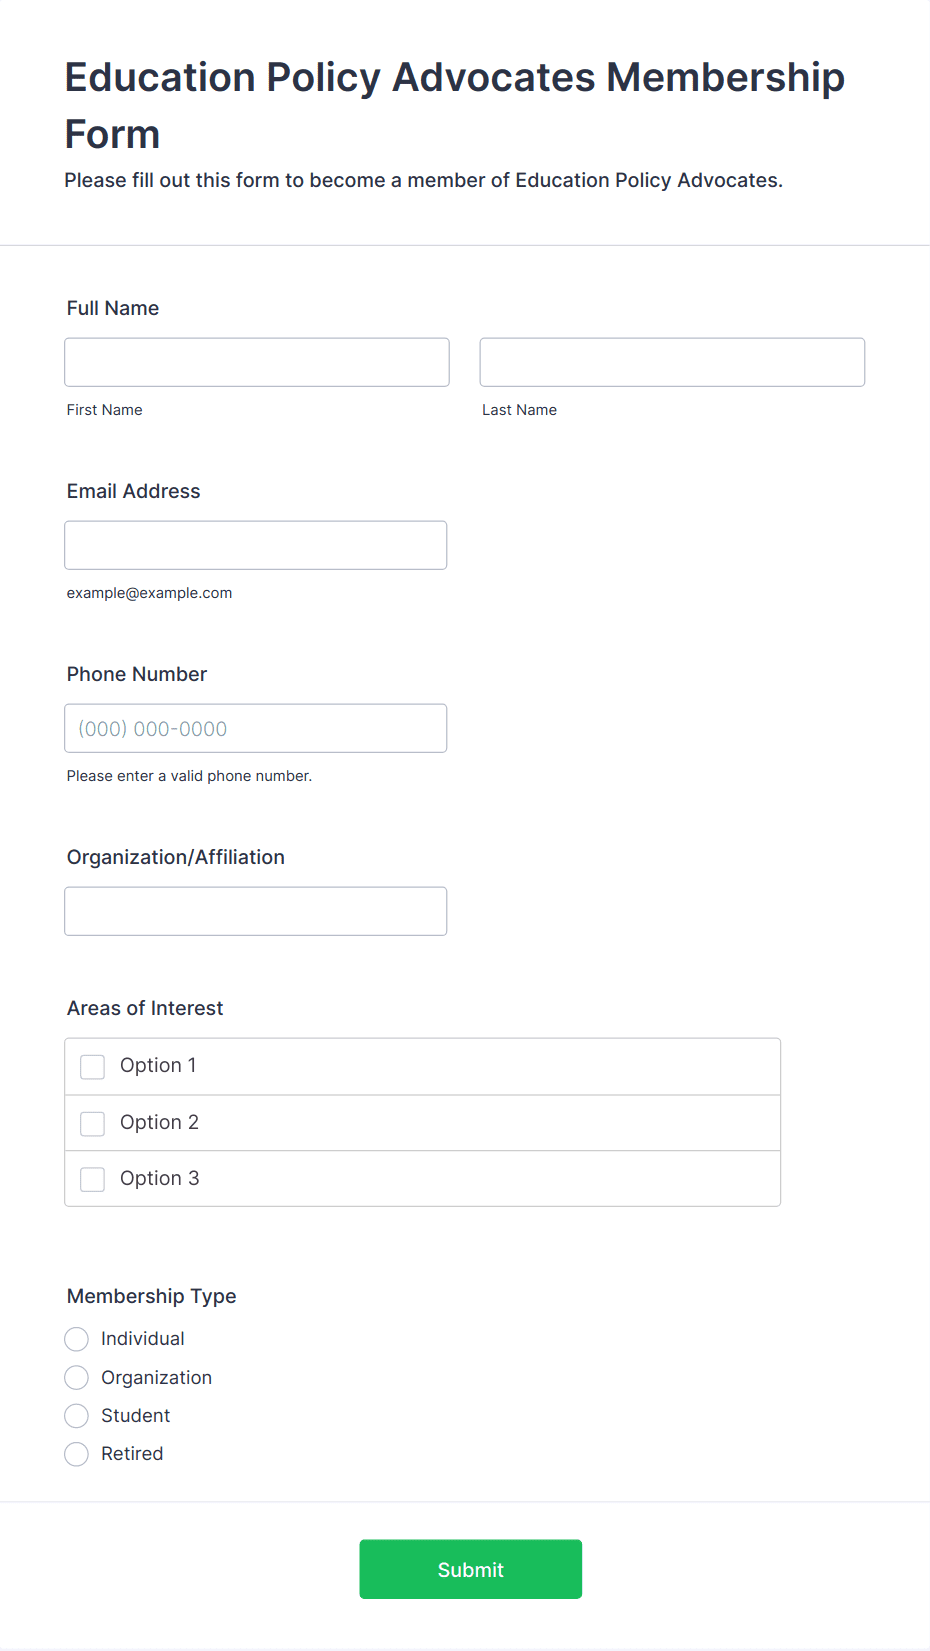Click the Last Name input field

click(672, 362)
